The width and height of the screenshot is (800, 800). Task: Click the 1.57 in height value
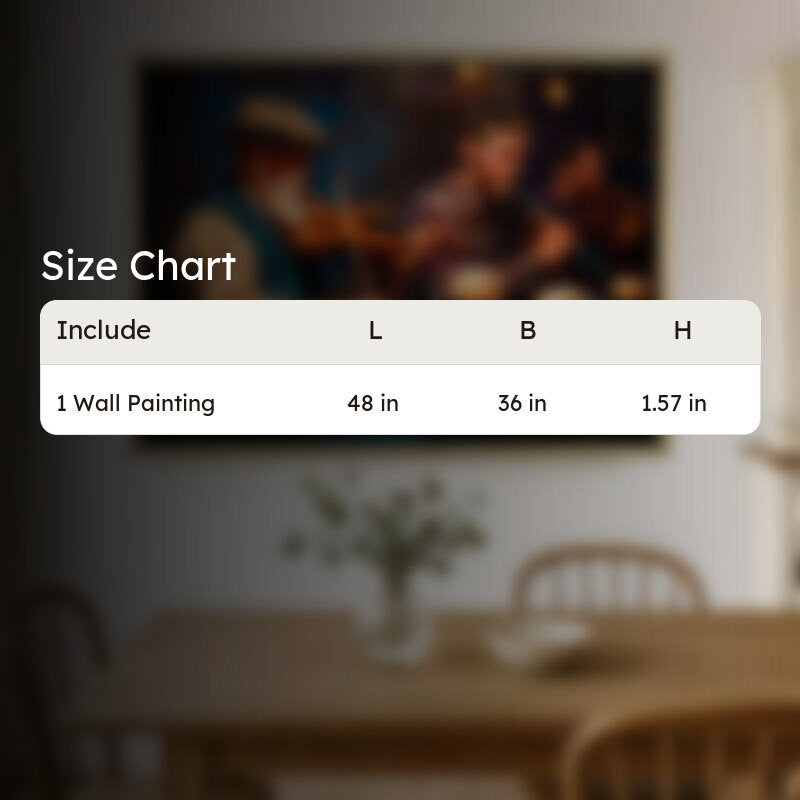(x=674, y=403)
